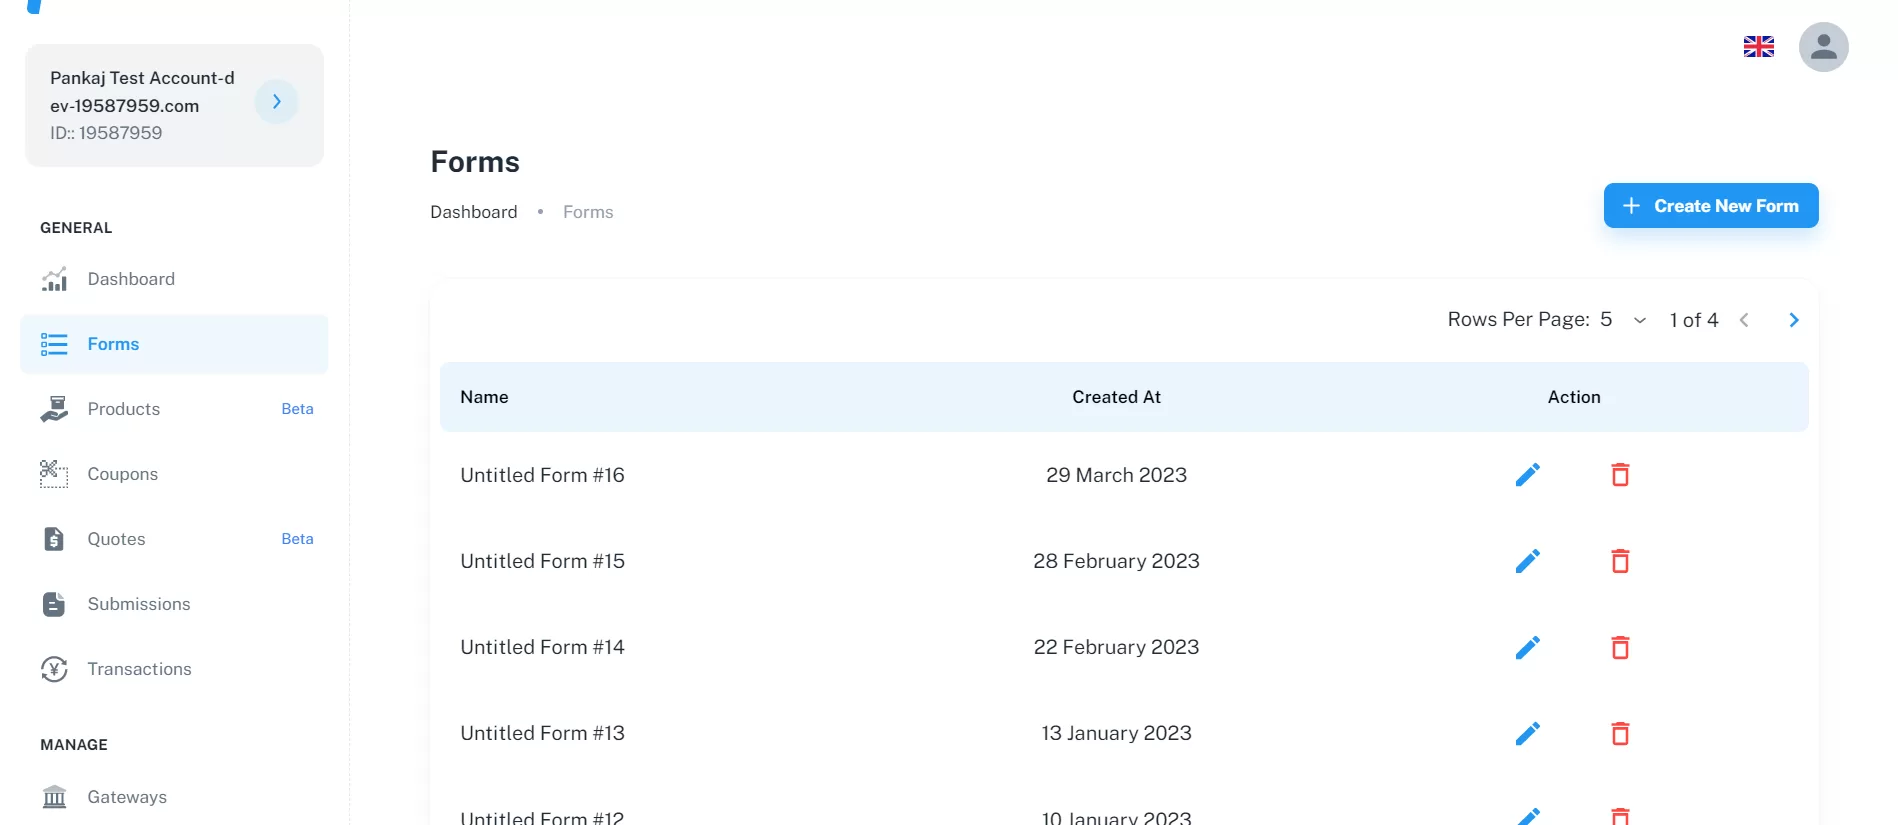Select the Untitled Form #15 name
The image size is (1898, 825).
point(542,561)
